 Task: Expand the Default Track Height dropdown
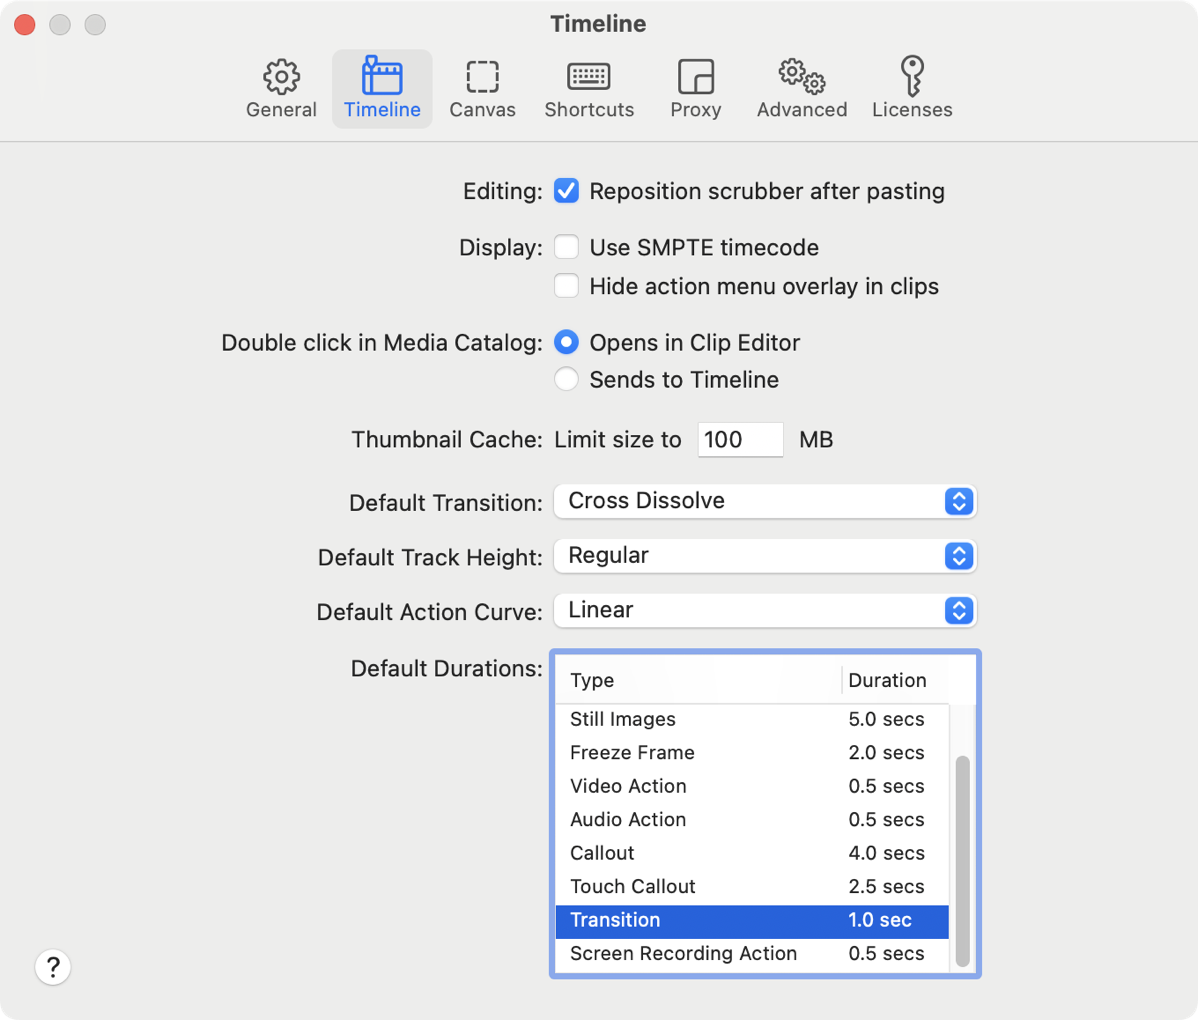[x=764, y=556]
